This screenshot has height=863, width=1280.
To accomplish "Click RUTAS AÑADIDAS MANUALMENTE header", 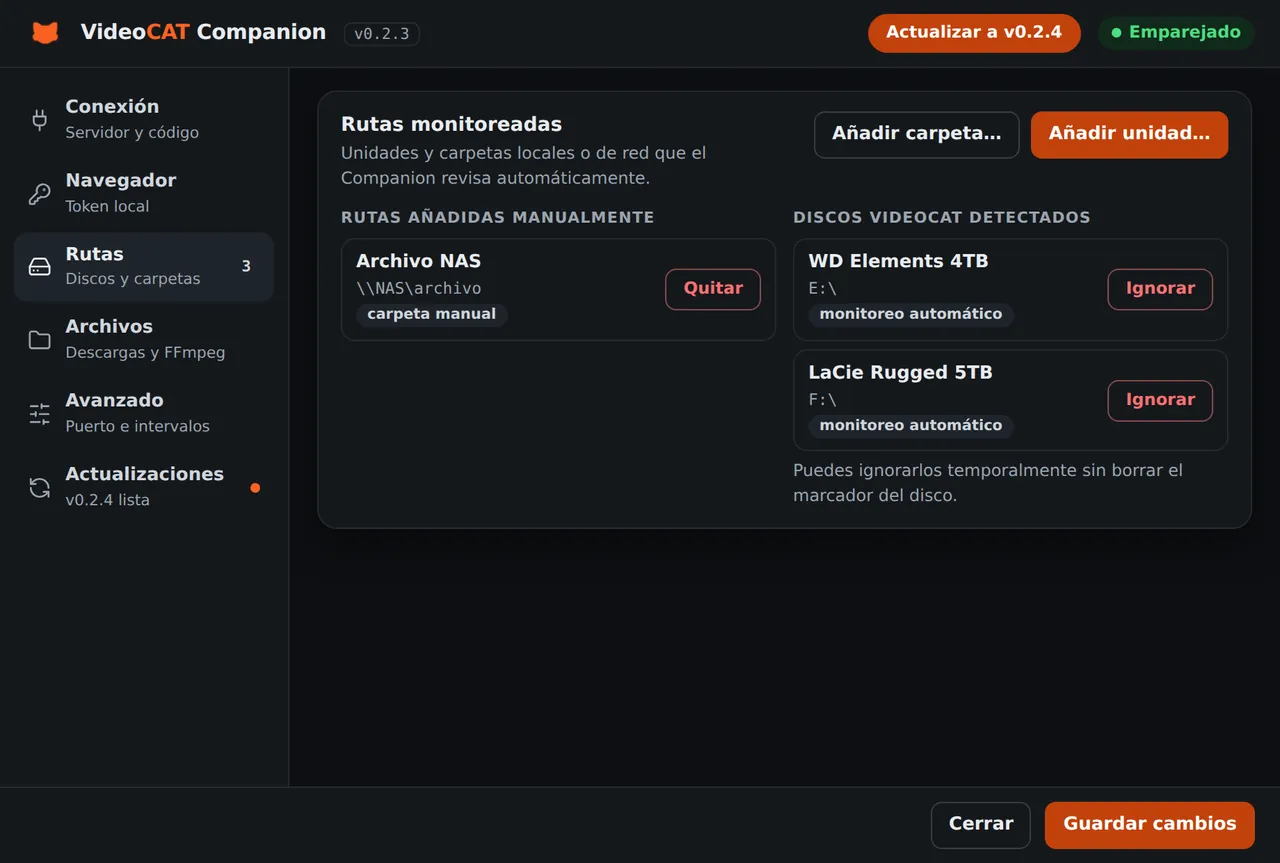I will 498,218.
